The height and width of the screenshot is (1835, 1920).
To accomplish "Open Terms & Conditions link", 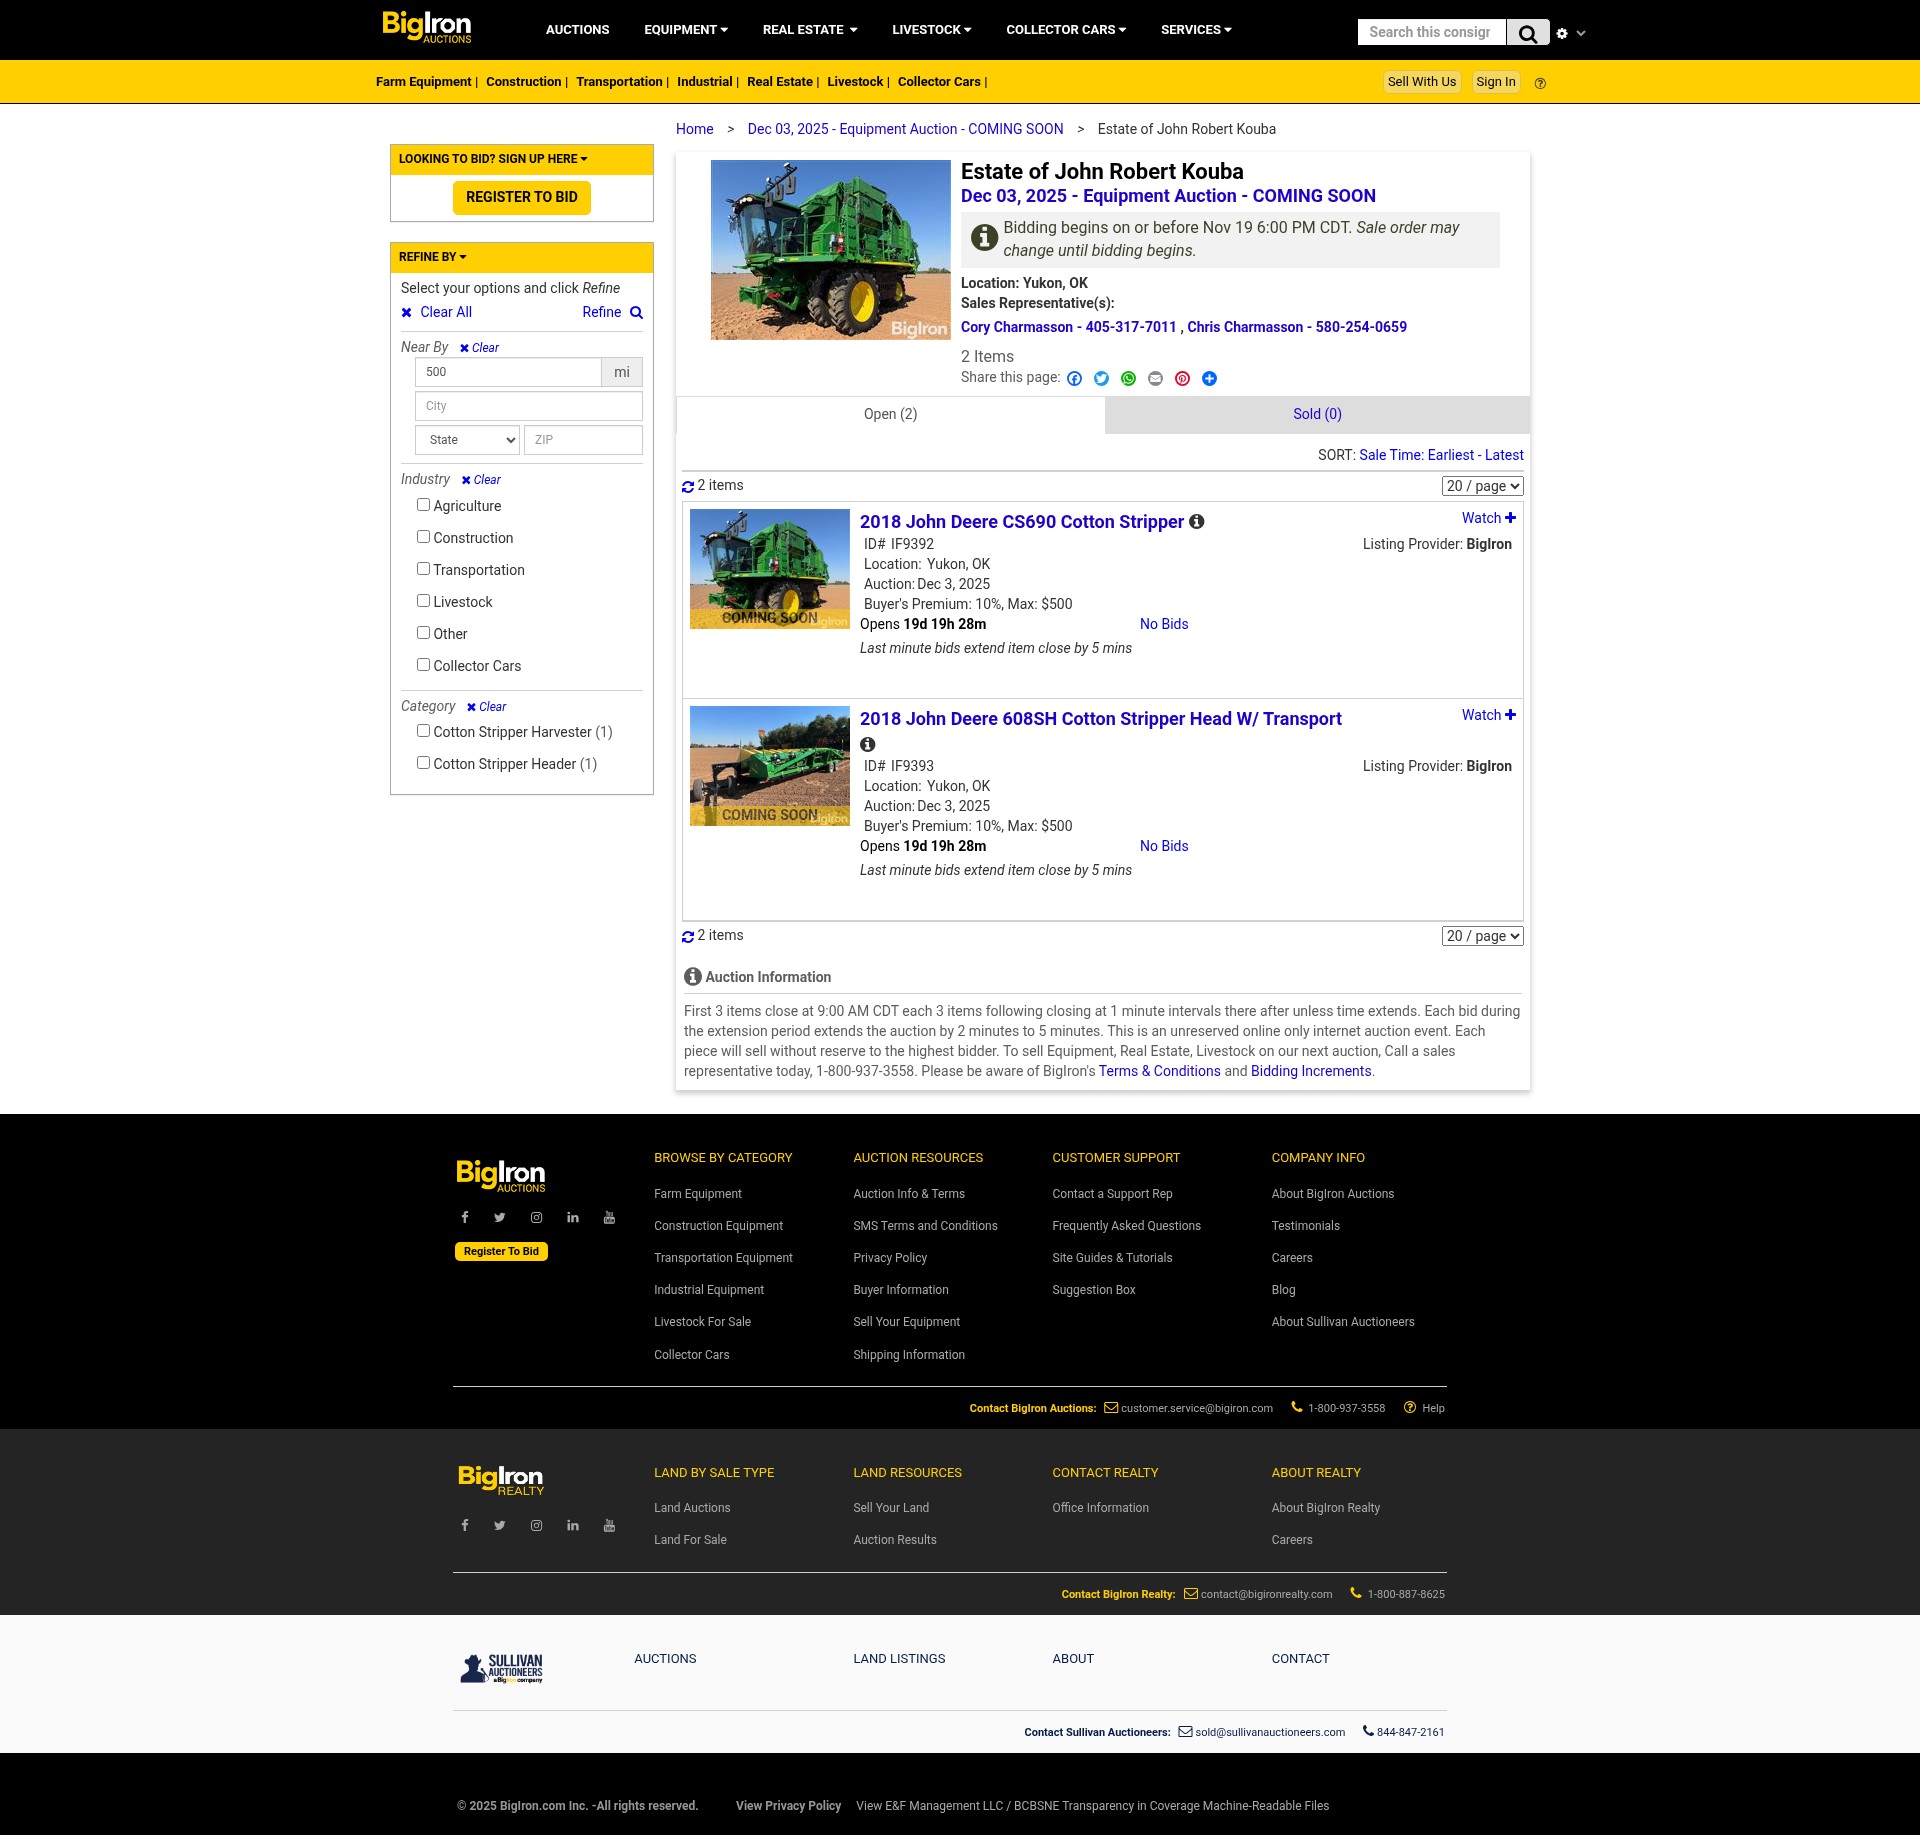I will (x=1159, y=1072).
